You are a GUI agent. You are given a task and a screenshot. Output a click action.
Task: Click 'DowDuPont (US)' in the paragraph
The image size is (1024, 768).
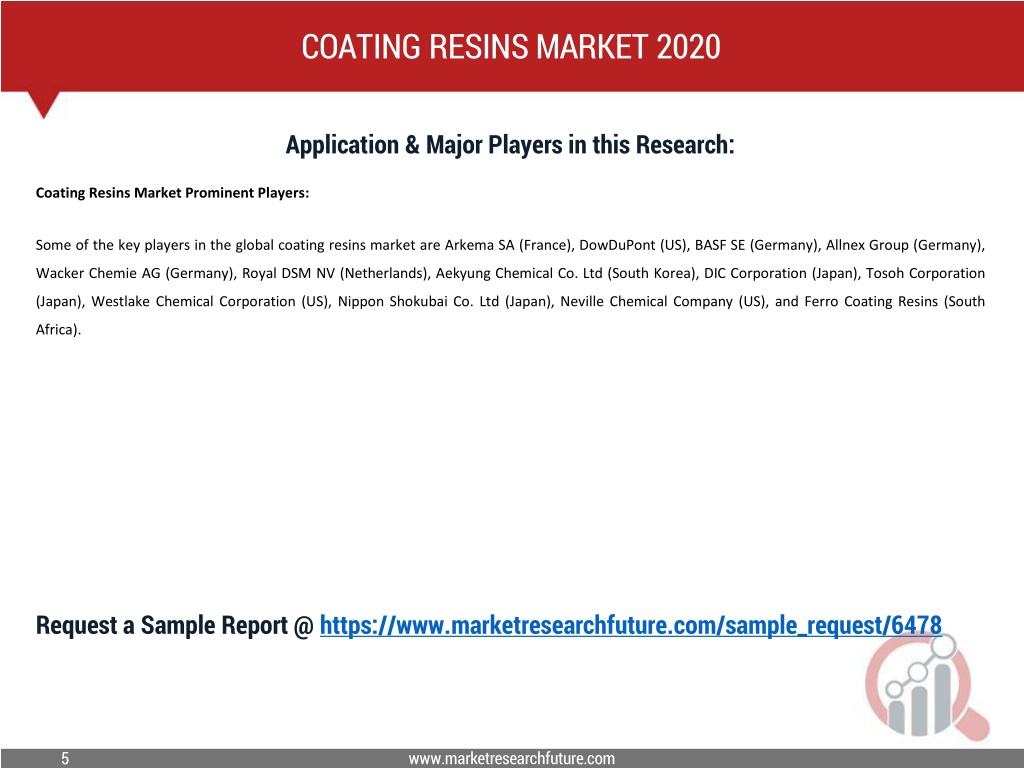click(x=632, y=246)
